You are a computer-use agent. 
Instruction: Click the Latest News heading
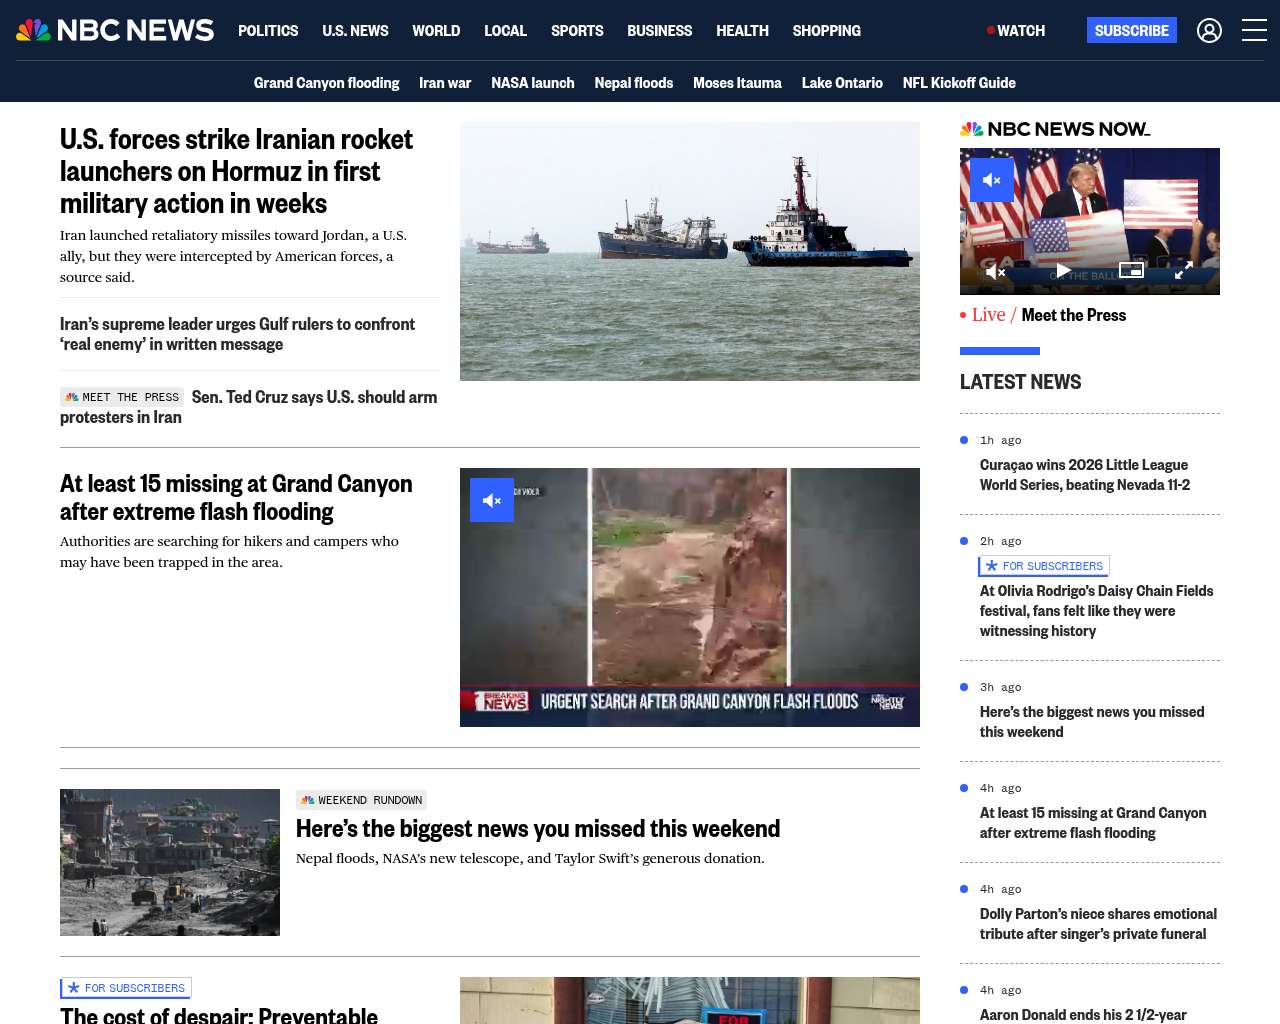click(1020, 382)
